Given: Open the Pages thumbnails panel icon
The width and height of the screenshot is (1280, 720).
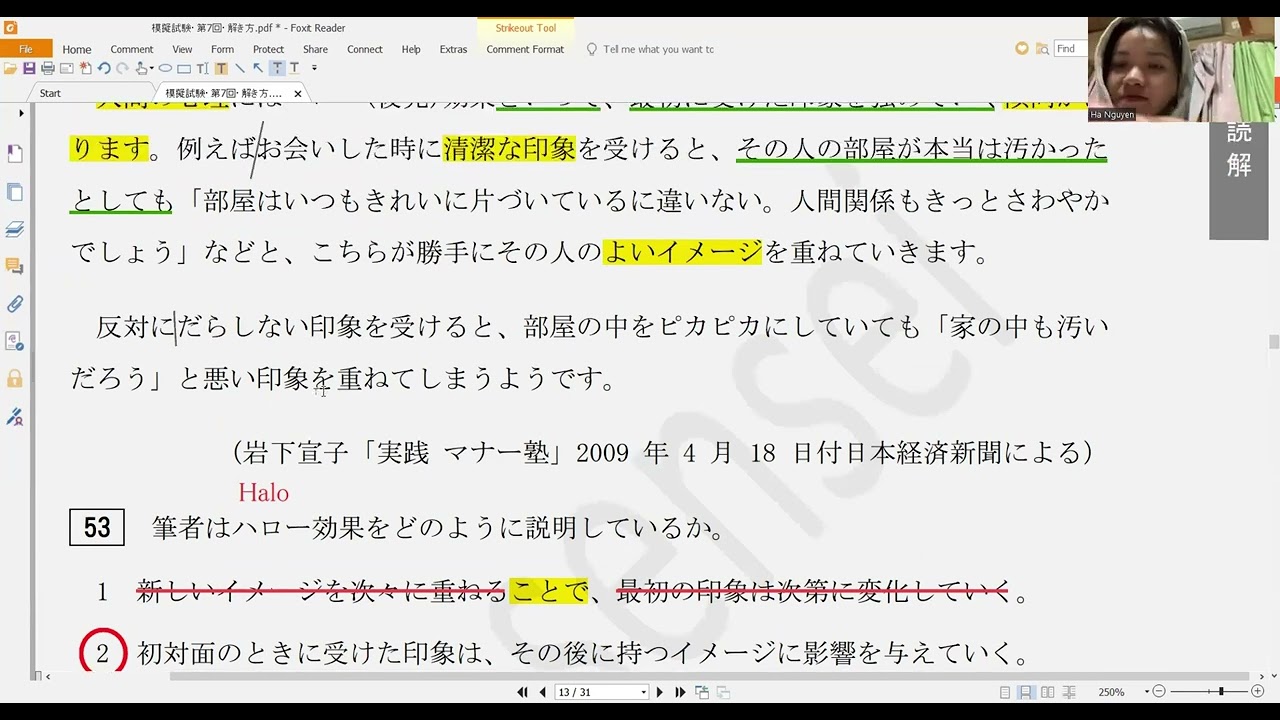Looking at the screenshot, I should [x=15, y=192].
